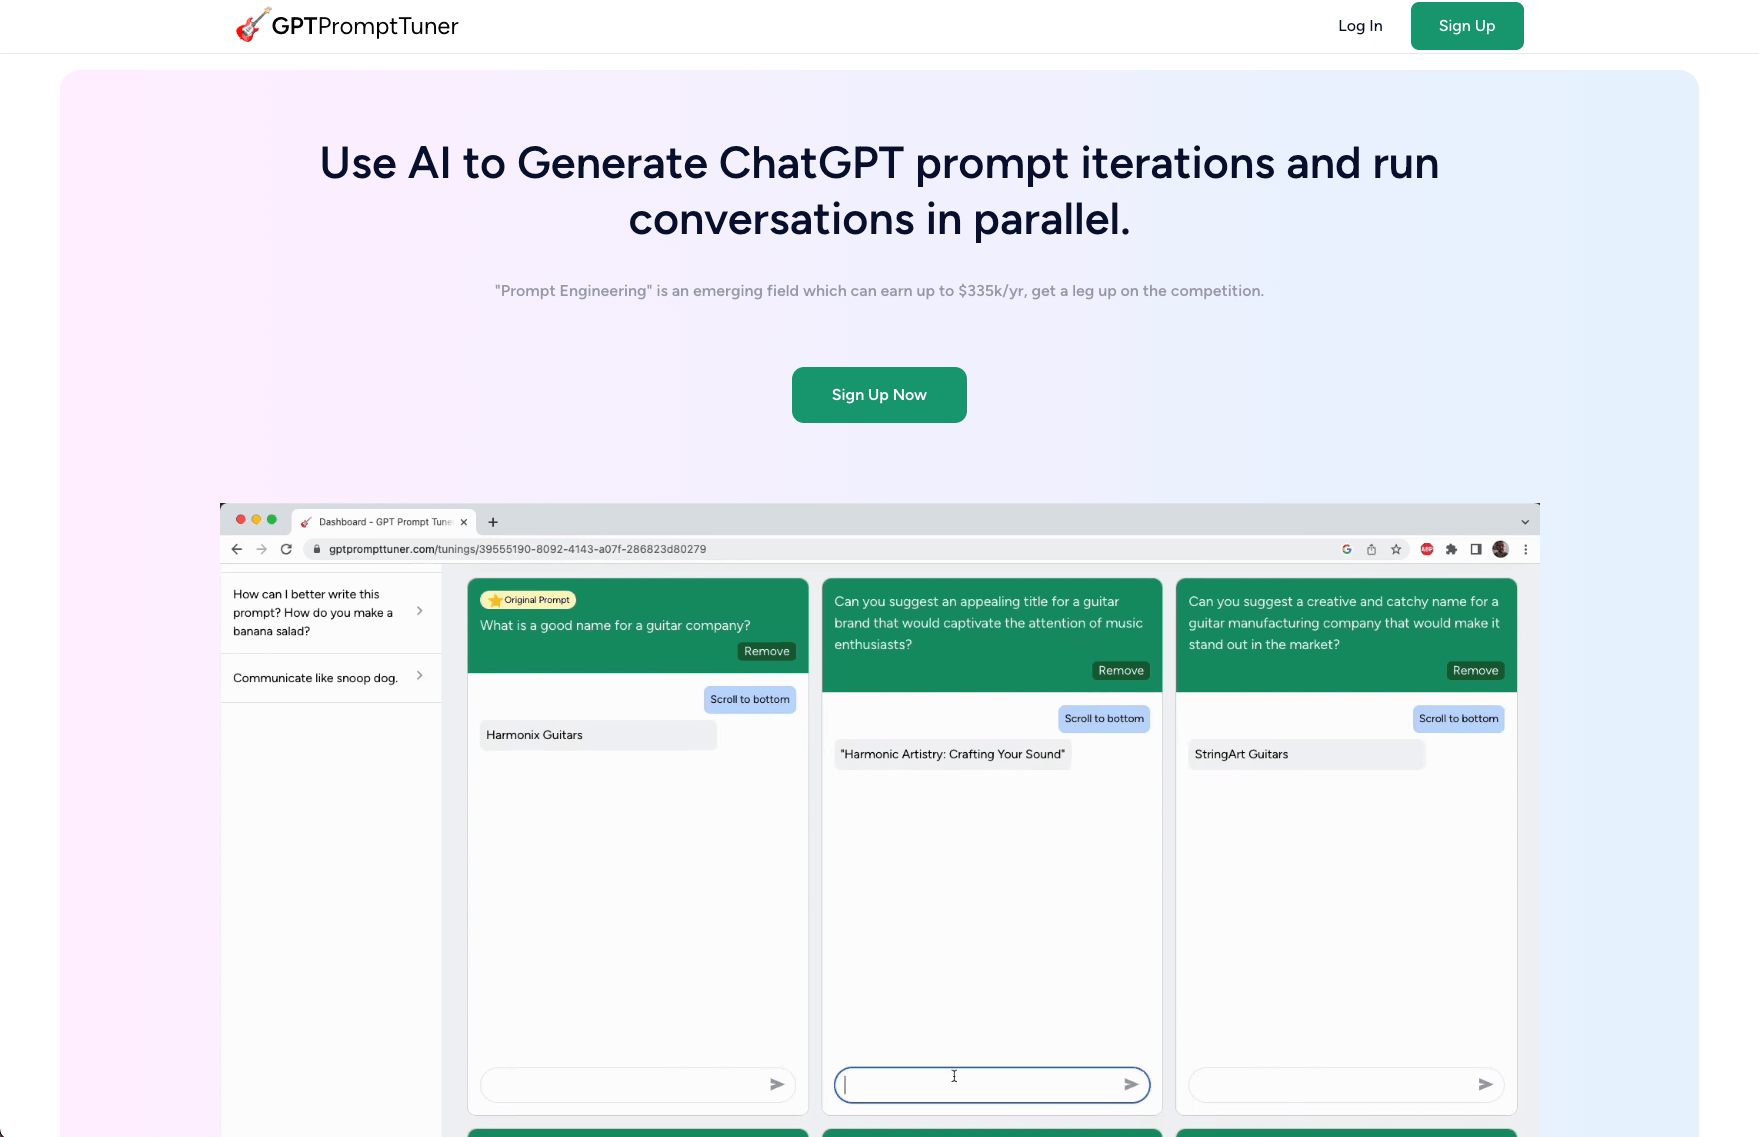This screenshot has height=1137, width=1759.
Task: Click the GPTPromptTuner guitar logo icon
Action: coord(253,25)
